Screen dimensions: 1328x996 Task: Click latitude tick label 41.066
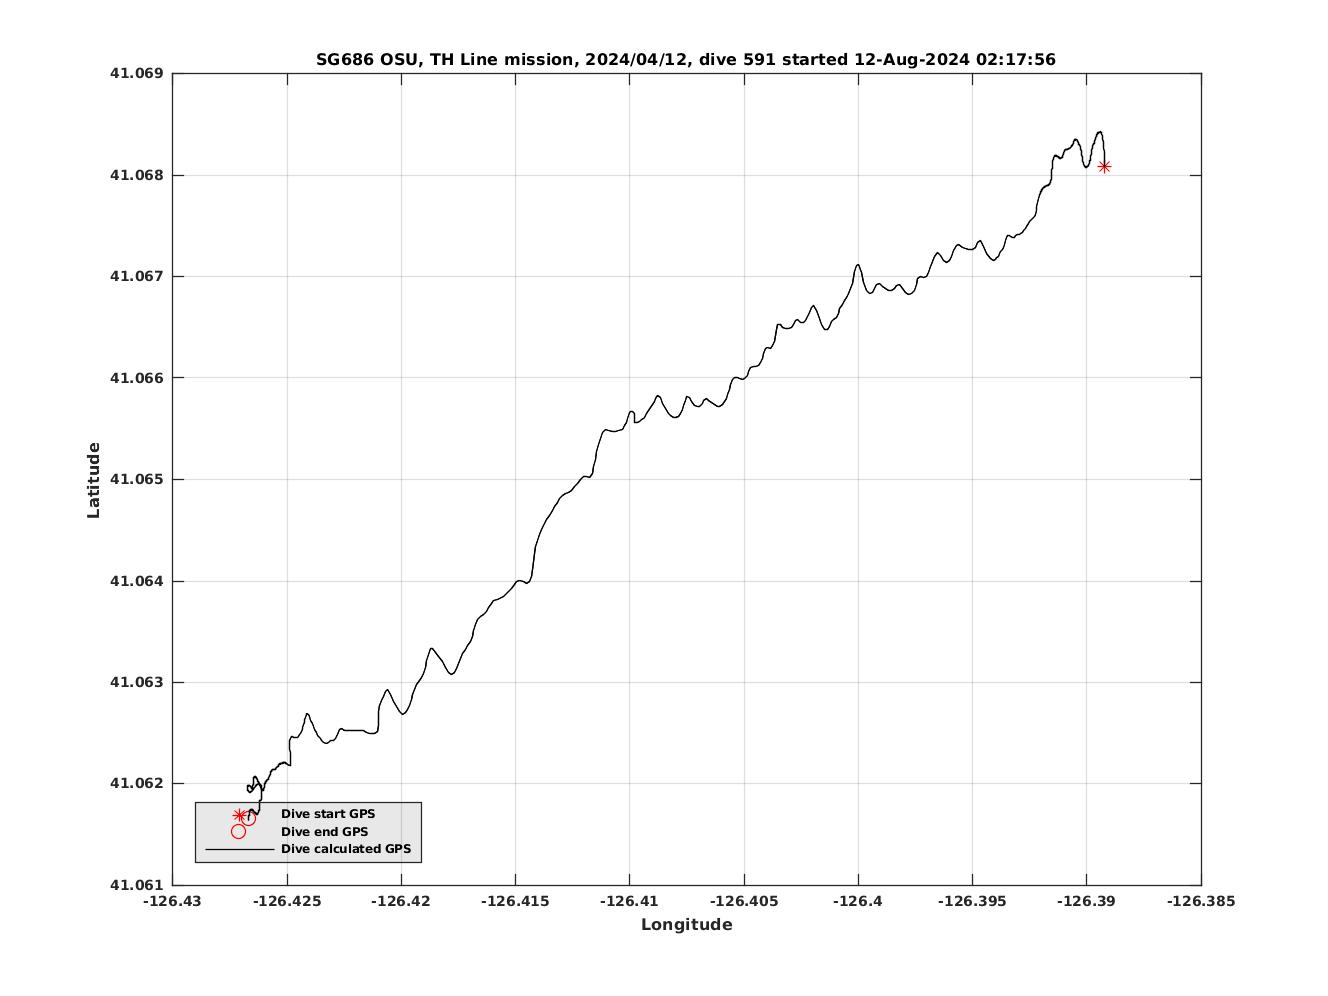click(x=136, y=378)
